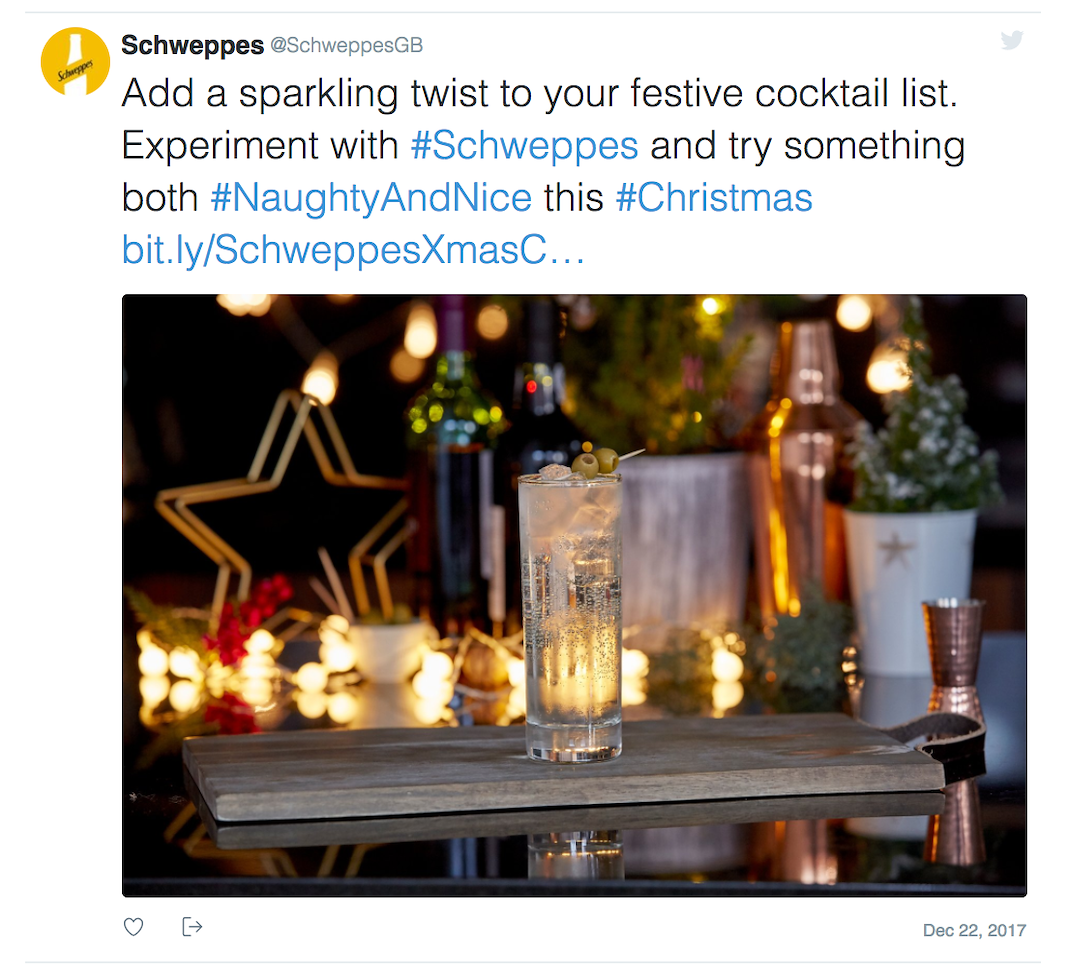This screenshot has width=1070, height=977.
Task: Click the tall cocktail glass in the photo
Action: [x=569, y=620]
